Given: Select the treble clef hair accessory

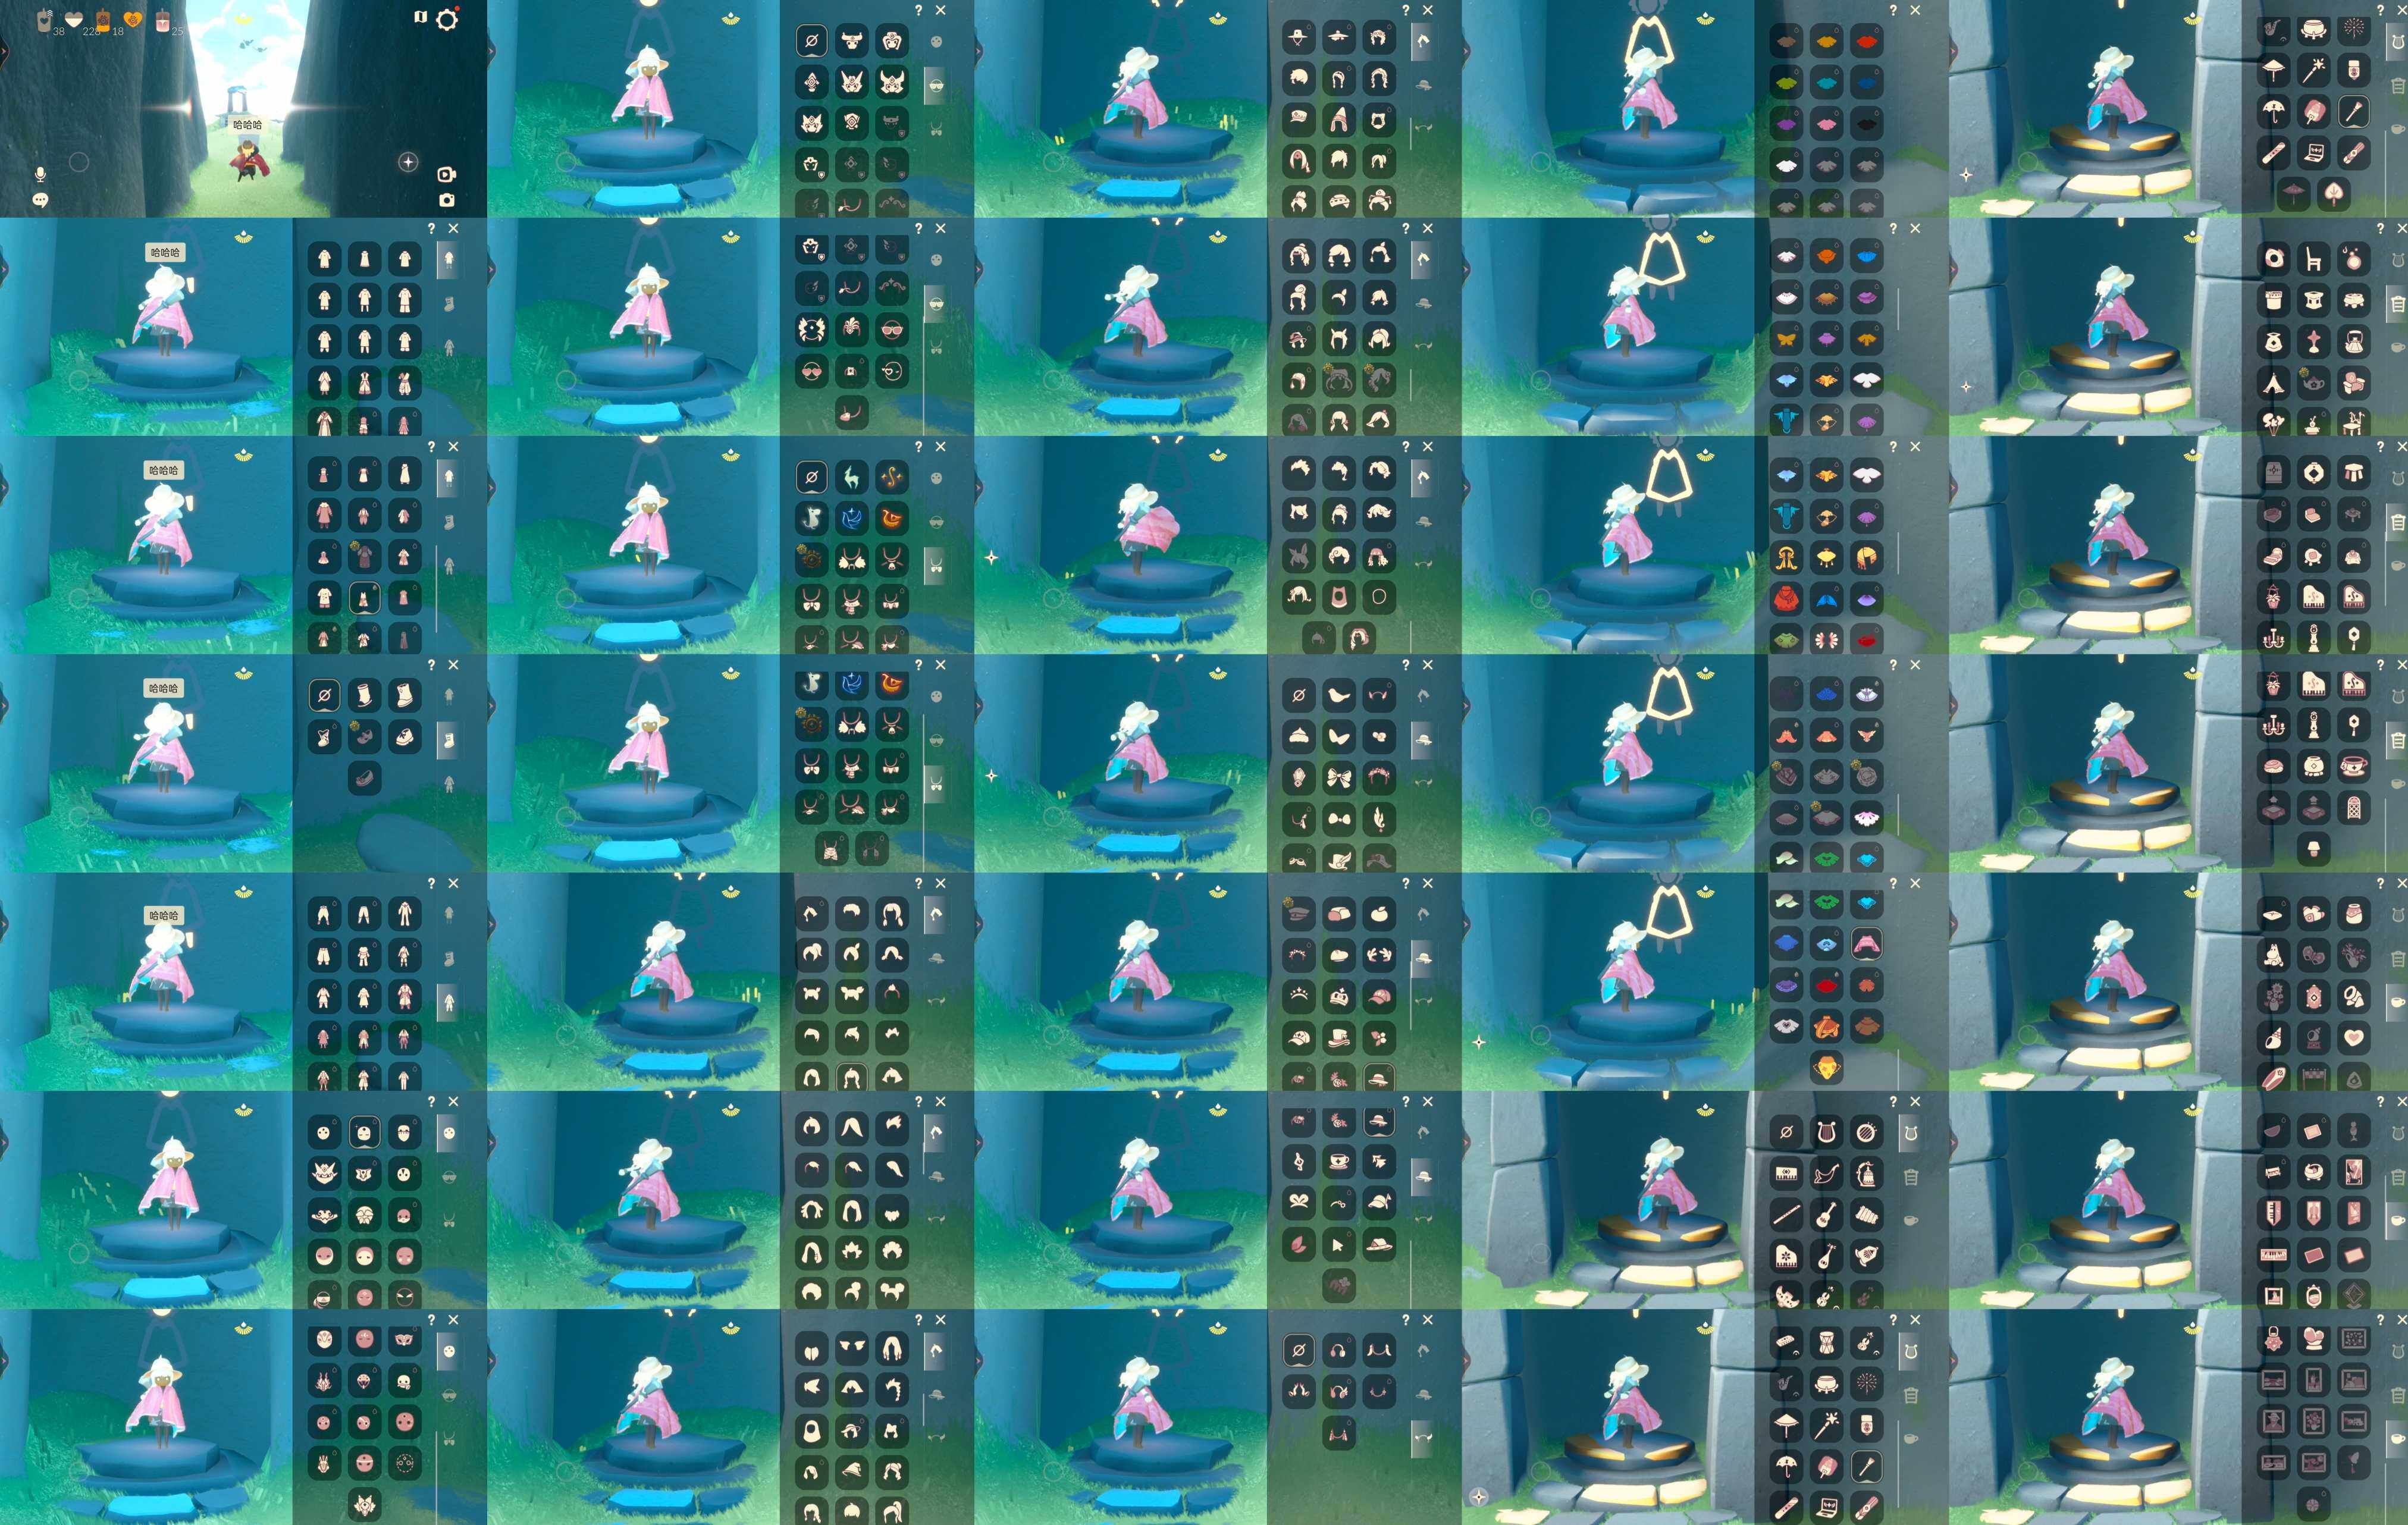Looking at the screenshot, I should click(1298, 1162).
